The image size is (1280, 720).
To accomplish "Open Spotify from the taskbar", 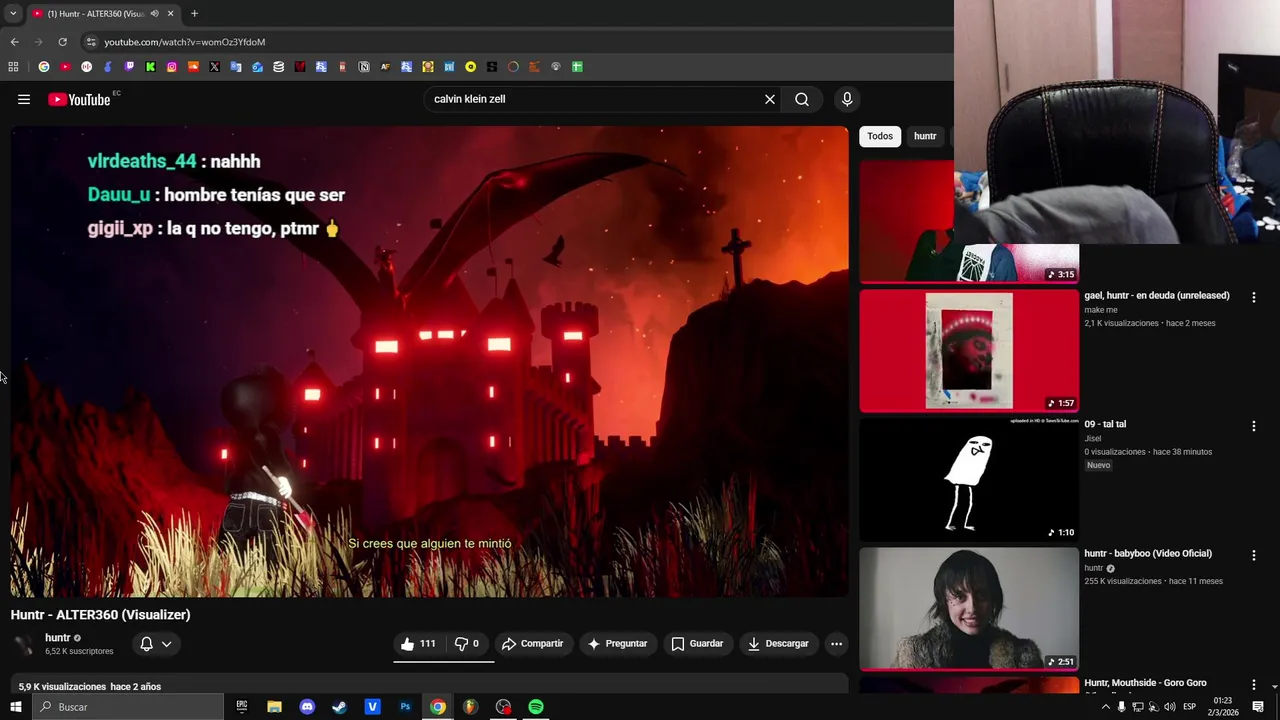I will pos(536,707).
